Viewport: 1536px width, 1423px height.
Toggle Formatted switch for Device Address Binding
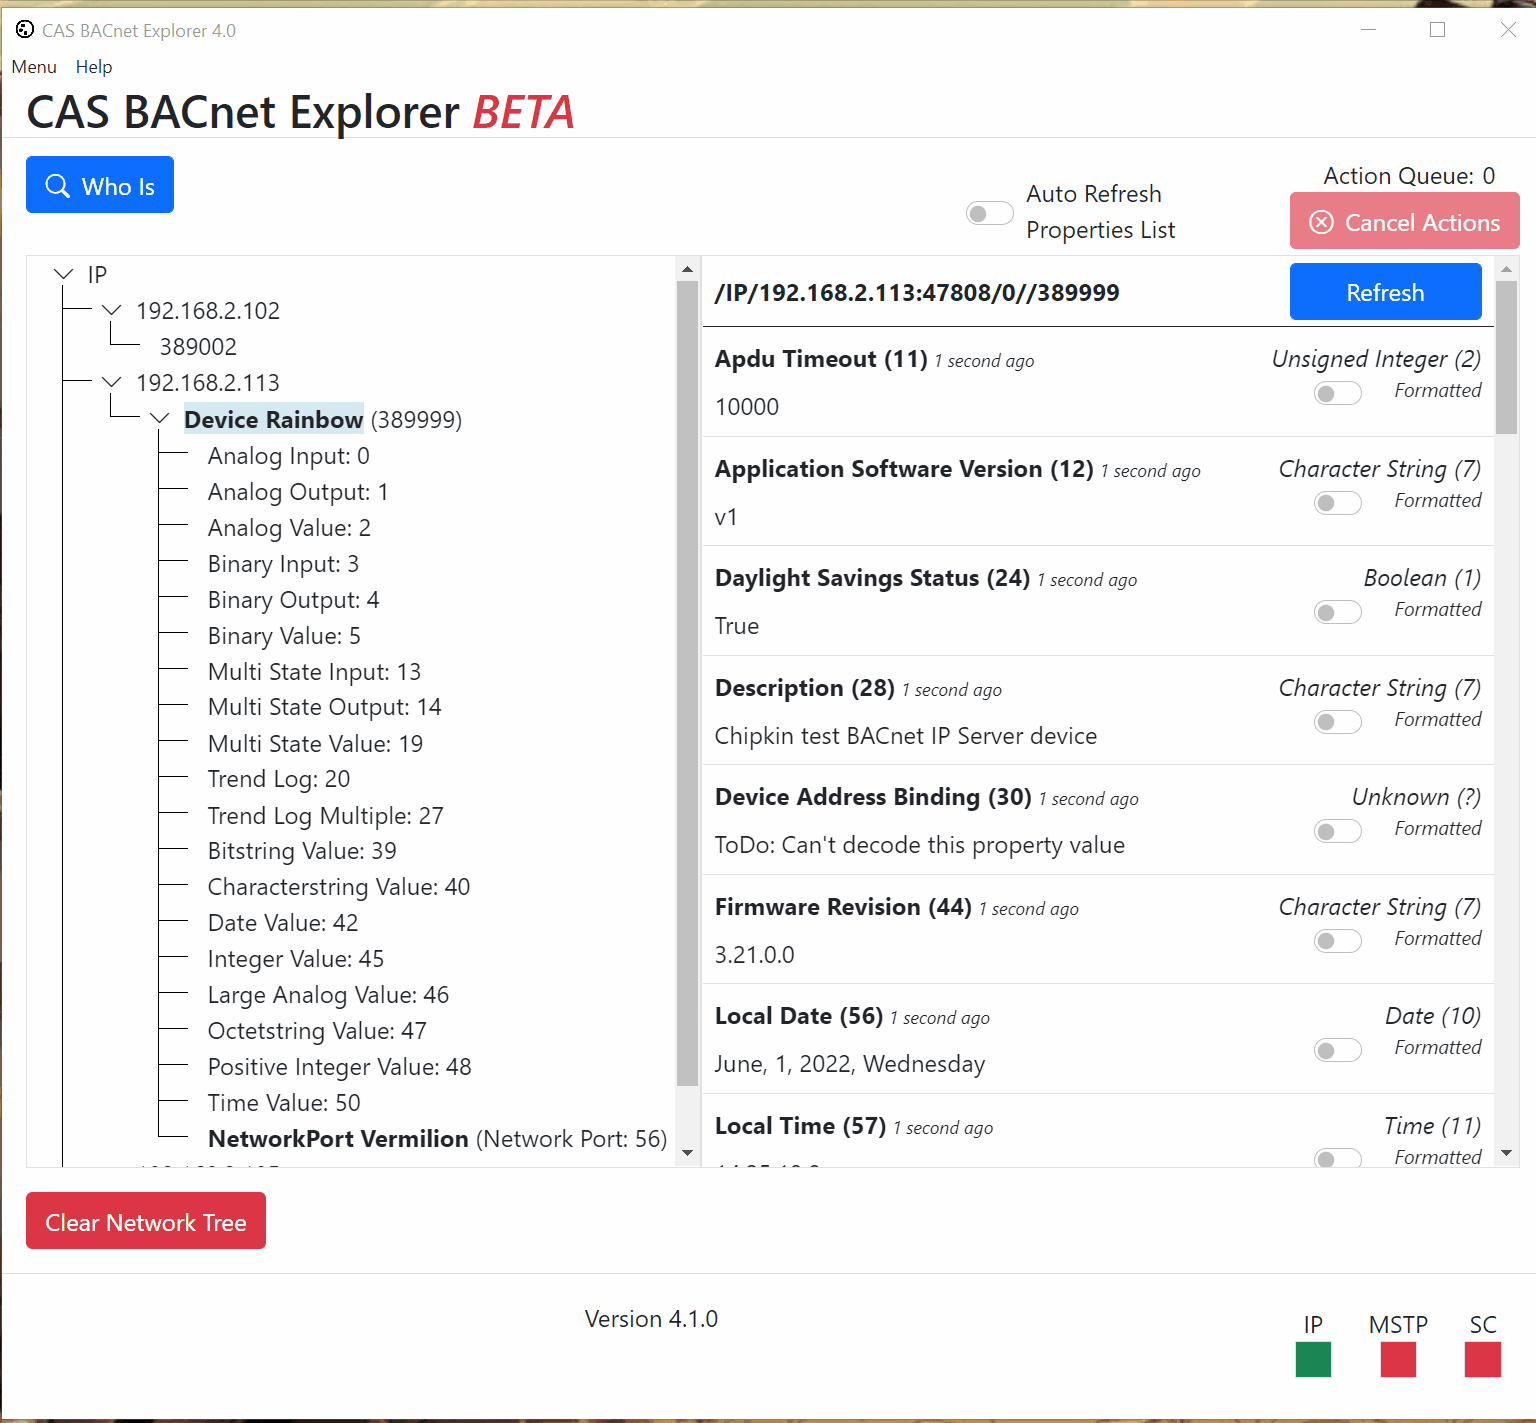click(1338, 831)
